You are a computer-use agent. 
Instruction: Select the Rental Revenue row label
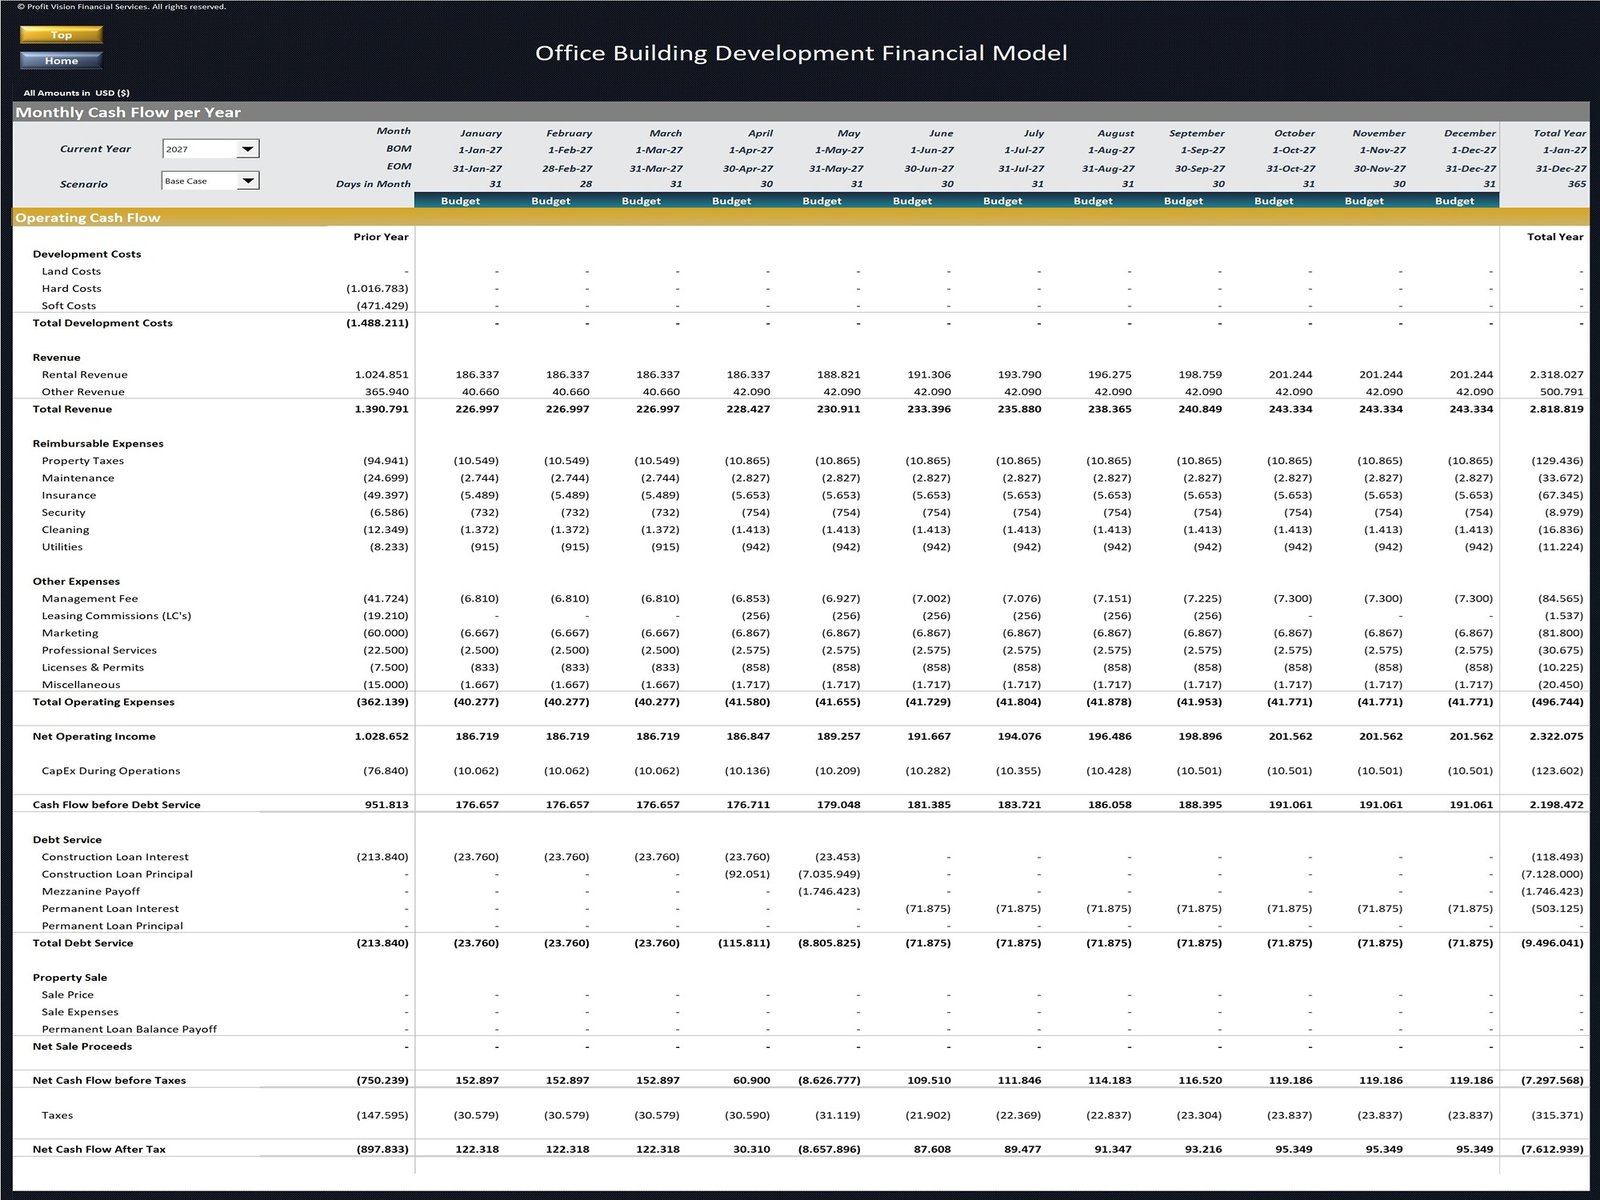[x=85, y=375]
